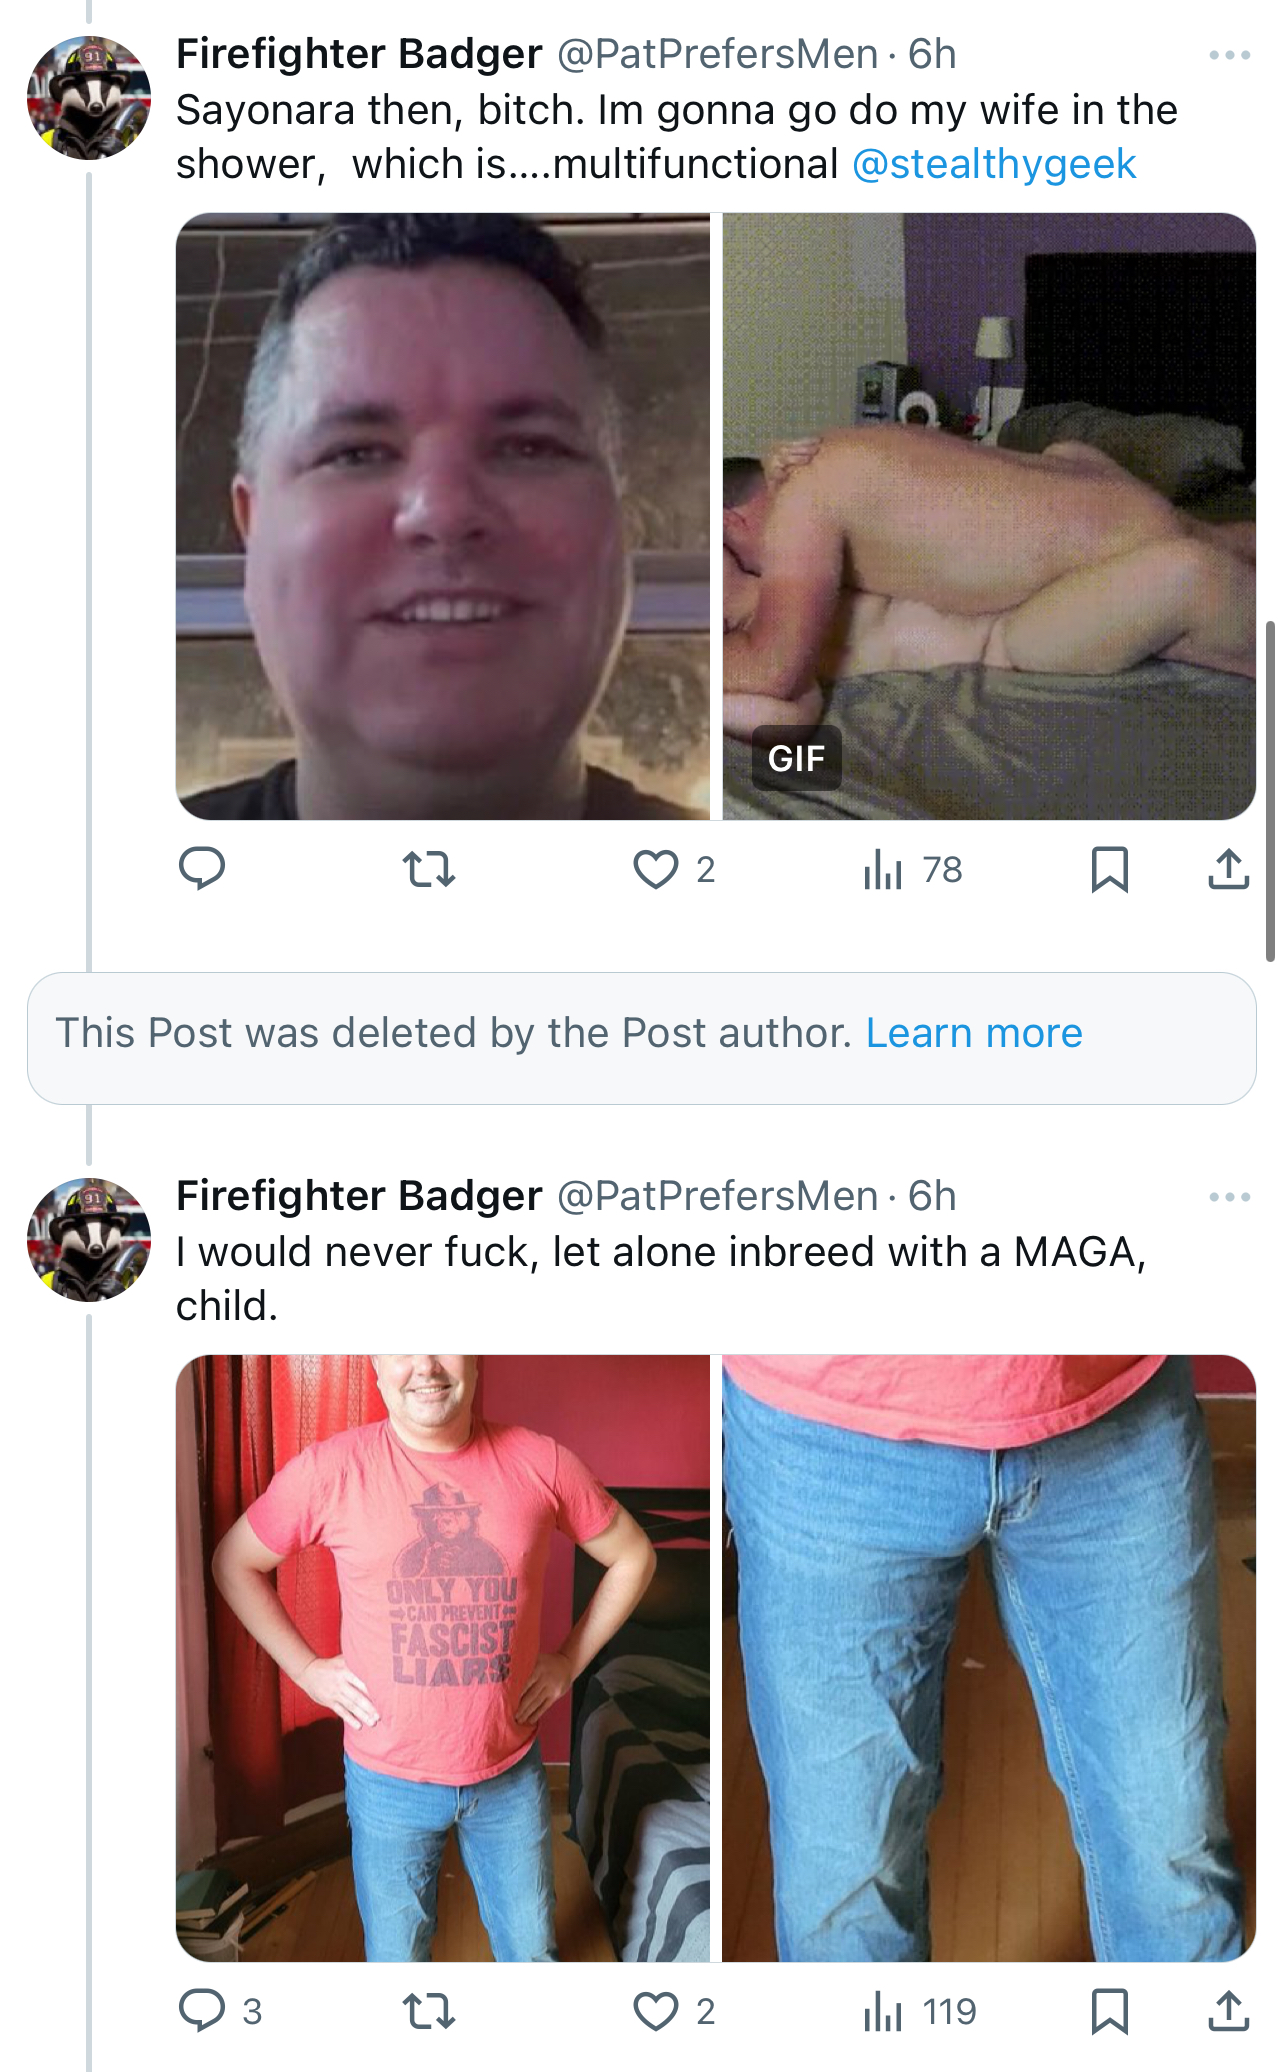Open the badger avatar on the second post
The height and width of the screenshot is (2072, 1284).
(x=89, y=1240)
